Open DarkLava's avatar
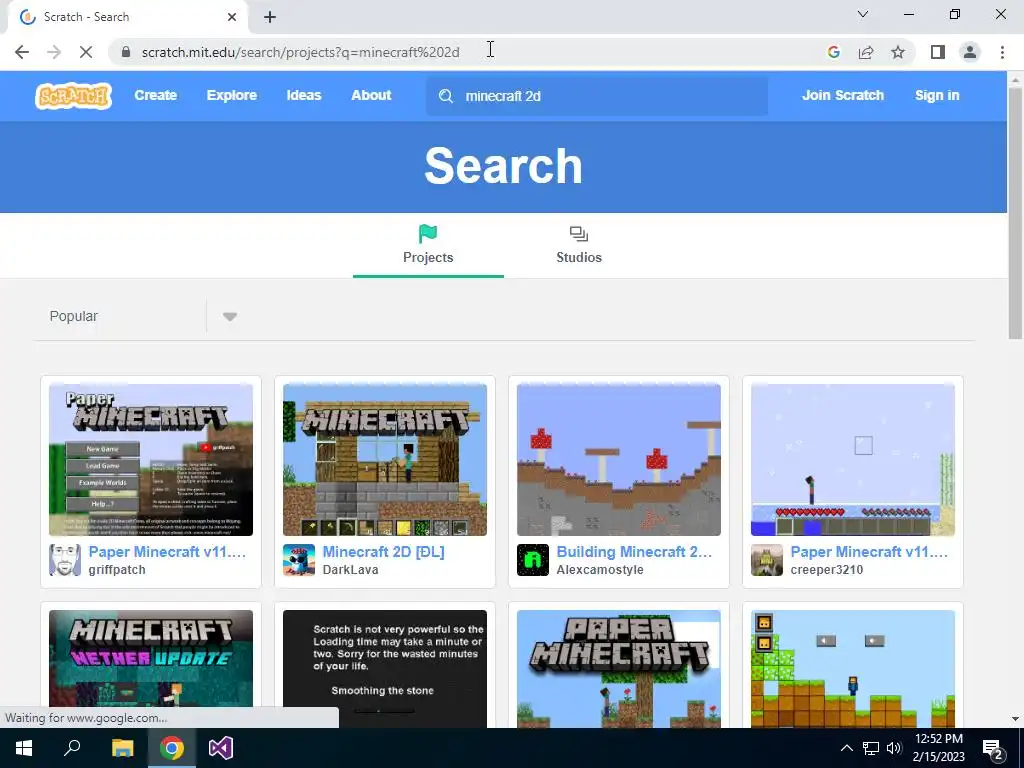 click(x=299, y=560)
